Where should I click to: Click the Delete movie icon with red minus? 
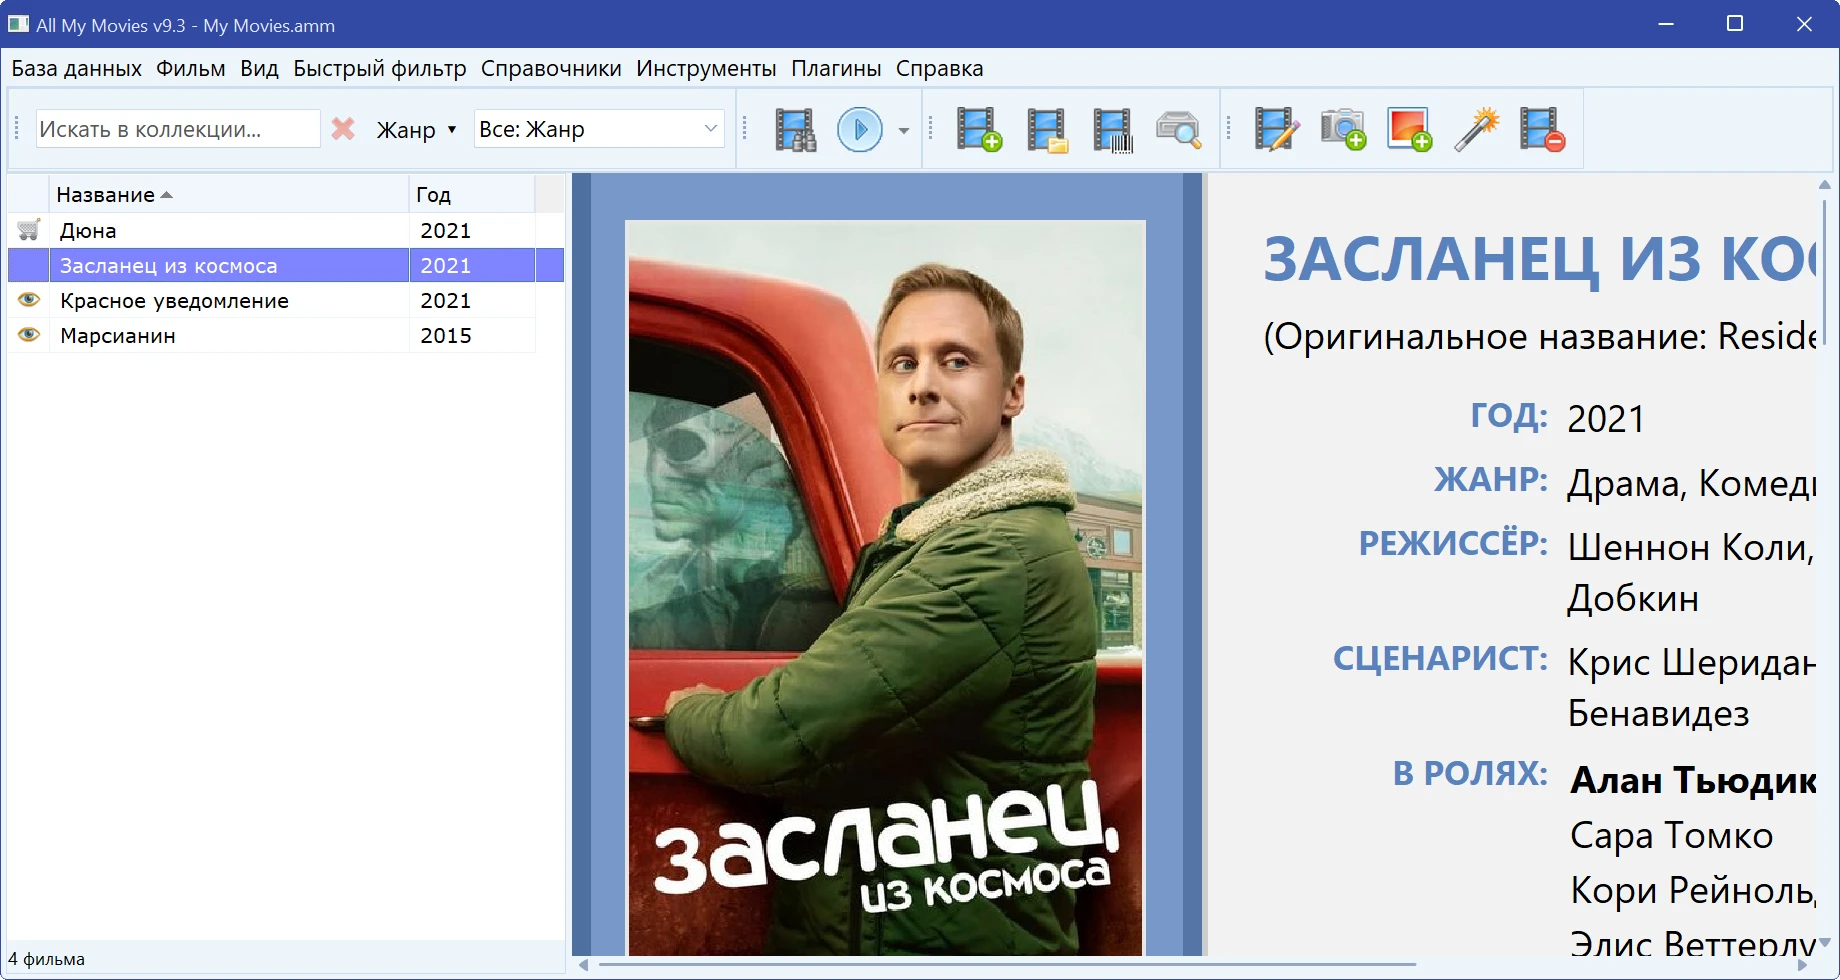(1542, 130)
